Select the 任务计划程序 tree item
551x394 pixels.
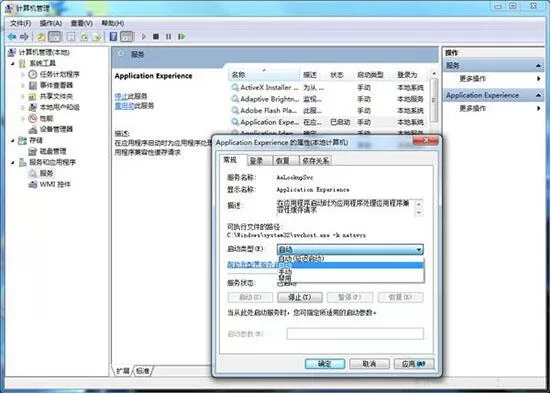[x=59, y=74]
